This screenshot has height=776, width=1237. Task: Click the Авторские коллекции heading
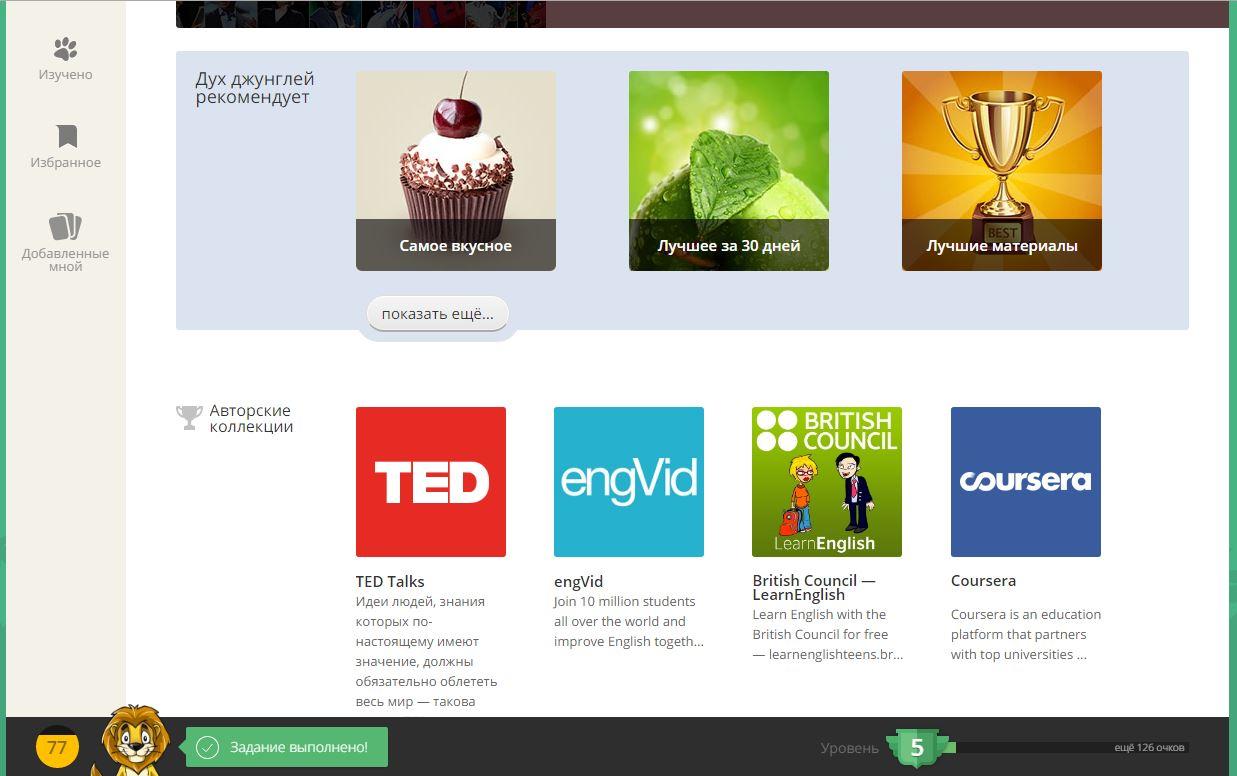tap(251, 418)
